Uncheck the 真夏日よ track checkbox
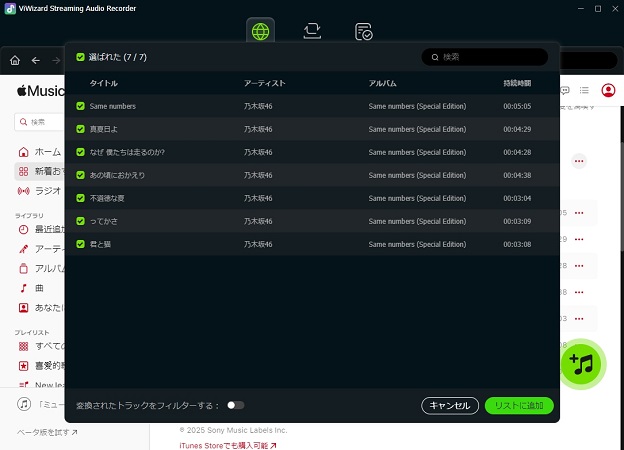Screen dimensions: 624x450 click(80, 129)
